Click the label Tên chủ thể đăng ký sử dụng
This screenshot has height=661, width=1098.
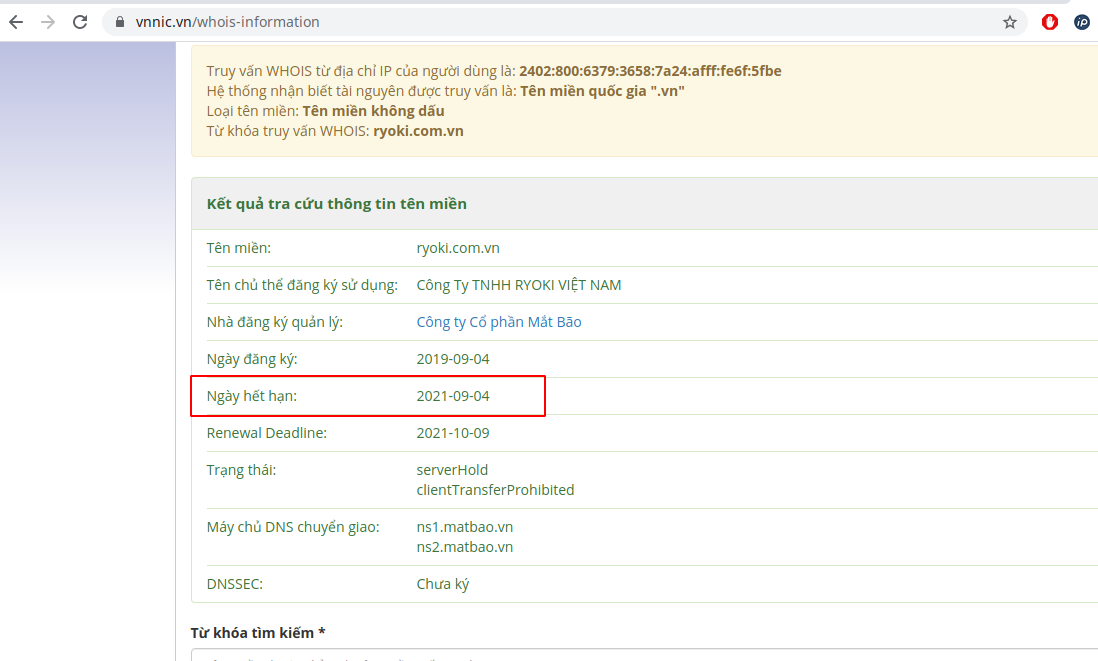click(x=302, y=285)
